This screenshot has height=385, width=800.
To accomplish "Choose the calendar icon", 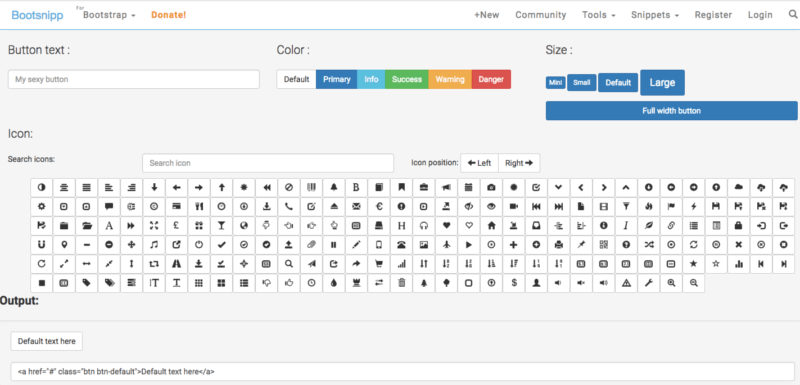I will 468,188.
